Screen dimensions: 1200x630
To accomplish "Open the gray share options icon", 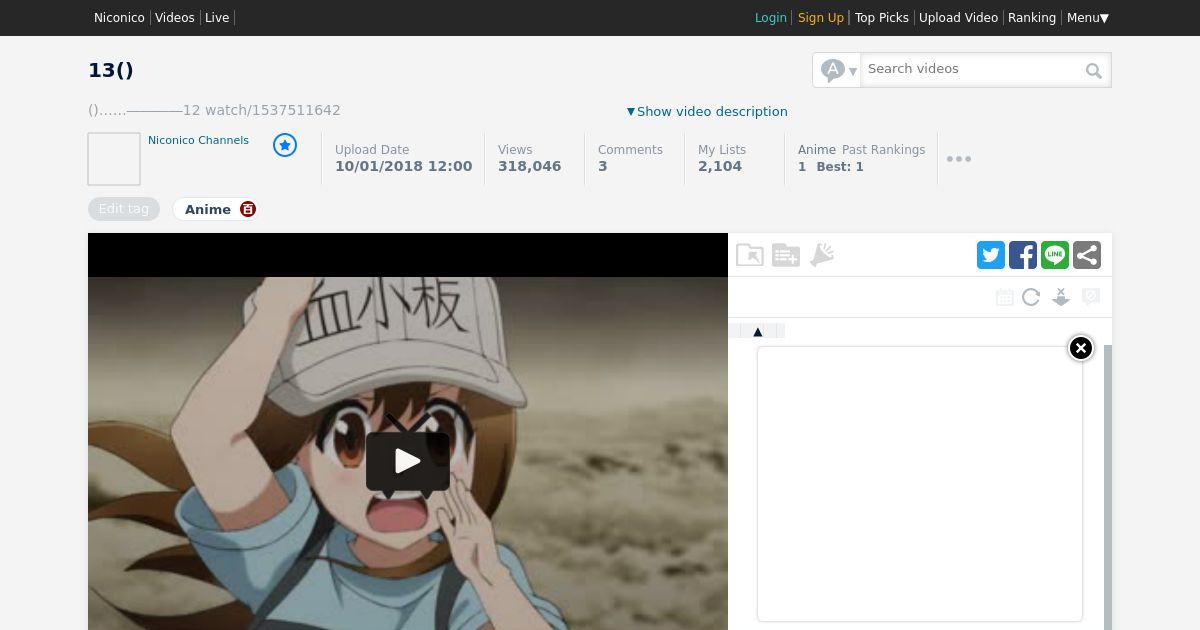I will 1087,255.
